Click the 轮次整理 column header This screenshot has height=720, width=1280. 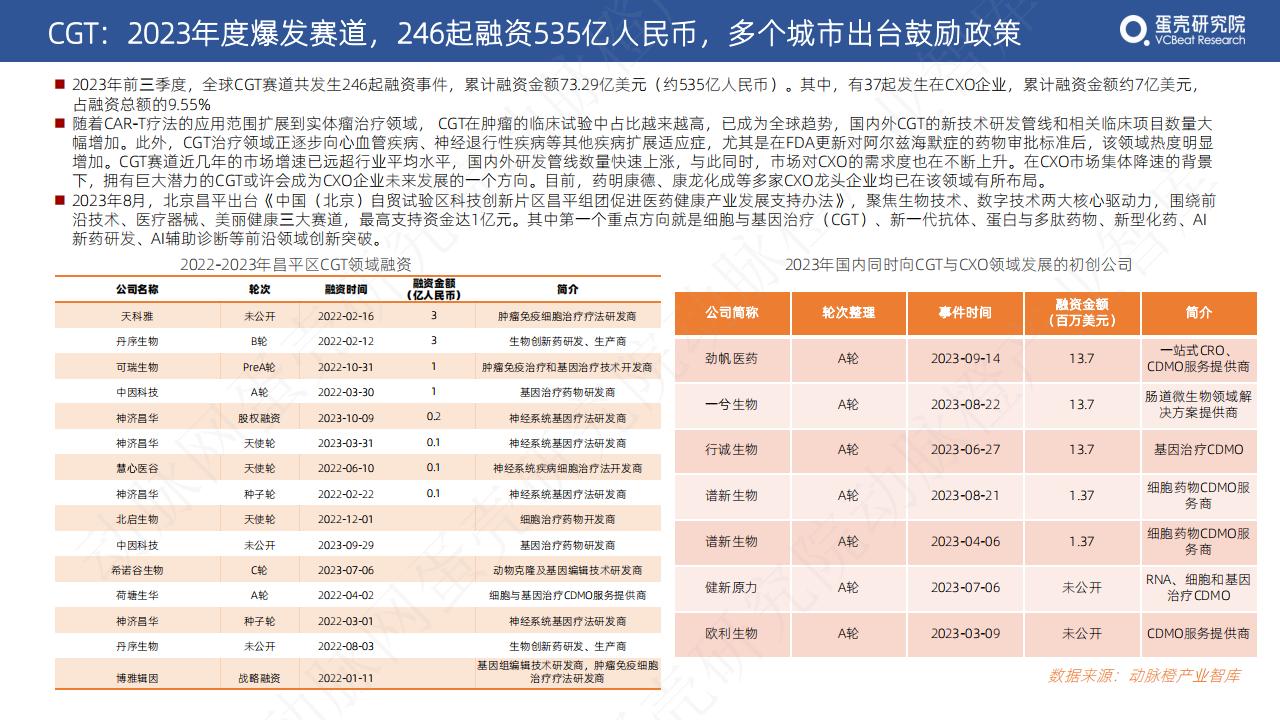848,313
